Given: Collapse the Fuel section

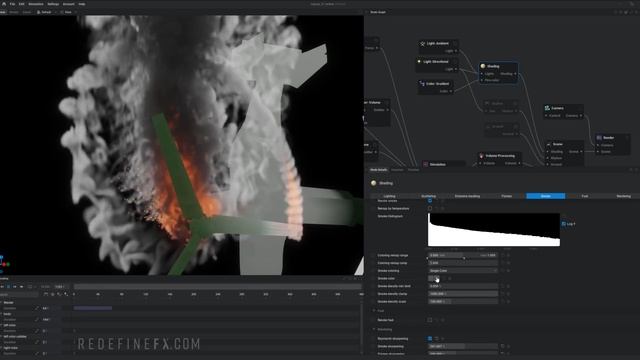Looking at the screenshot, I should point(374,311).
